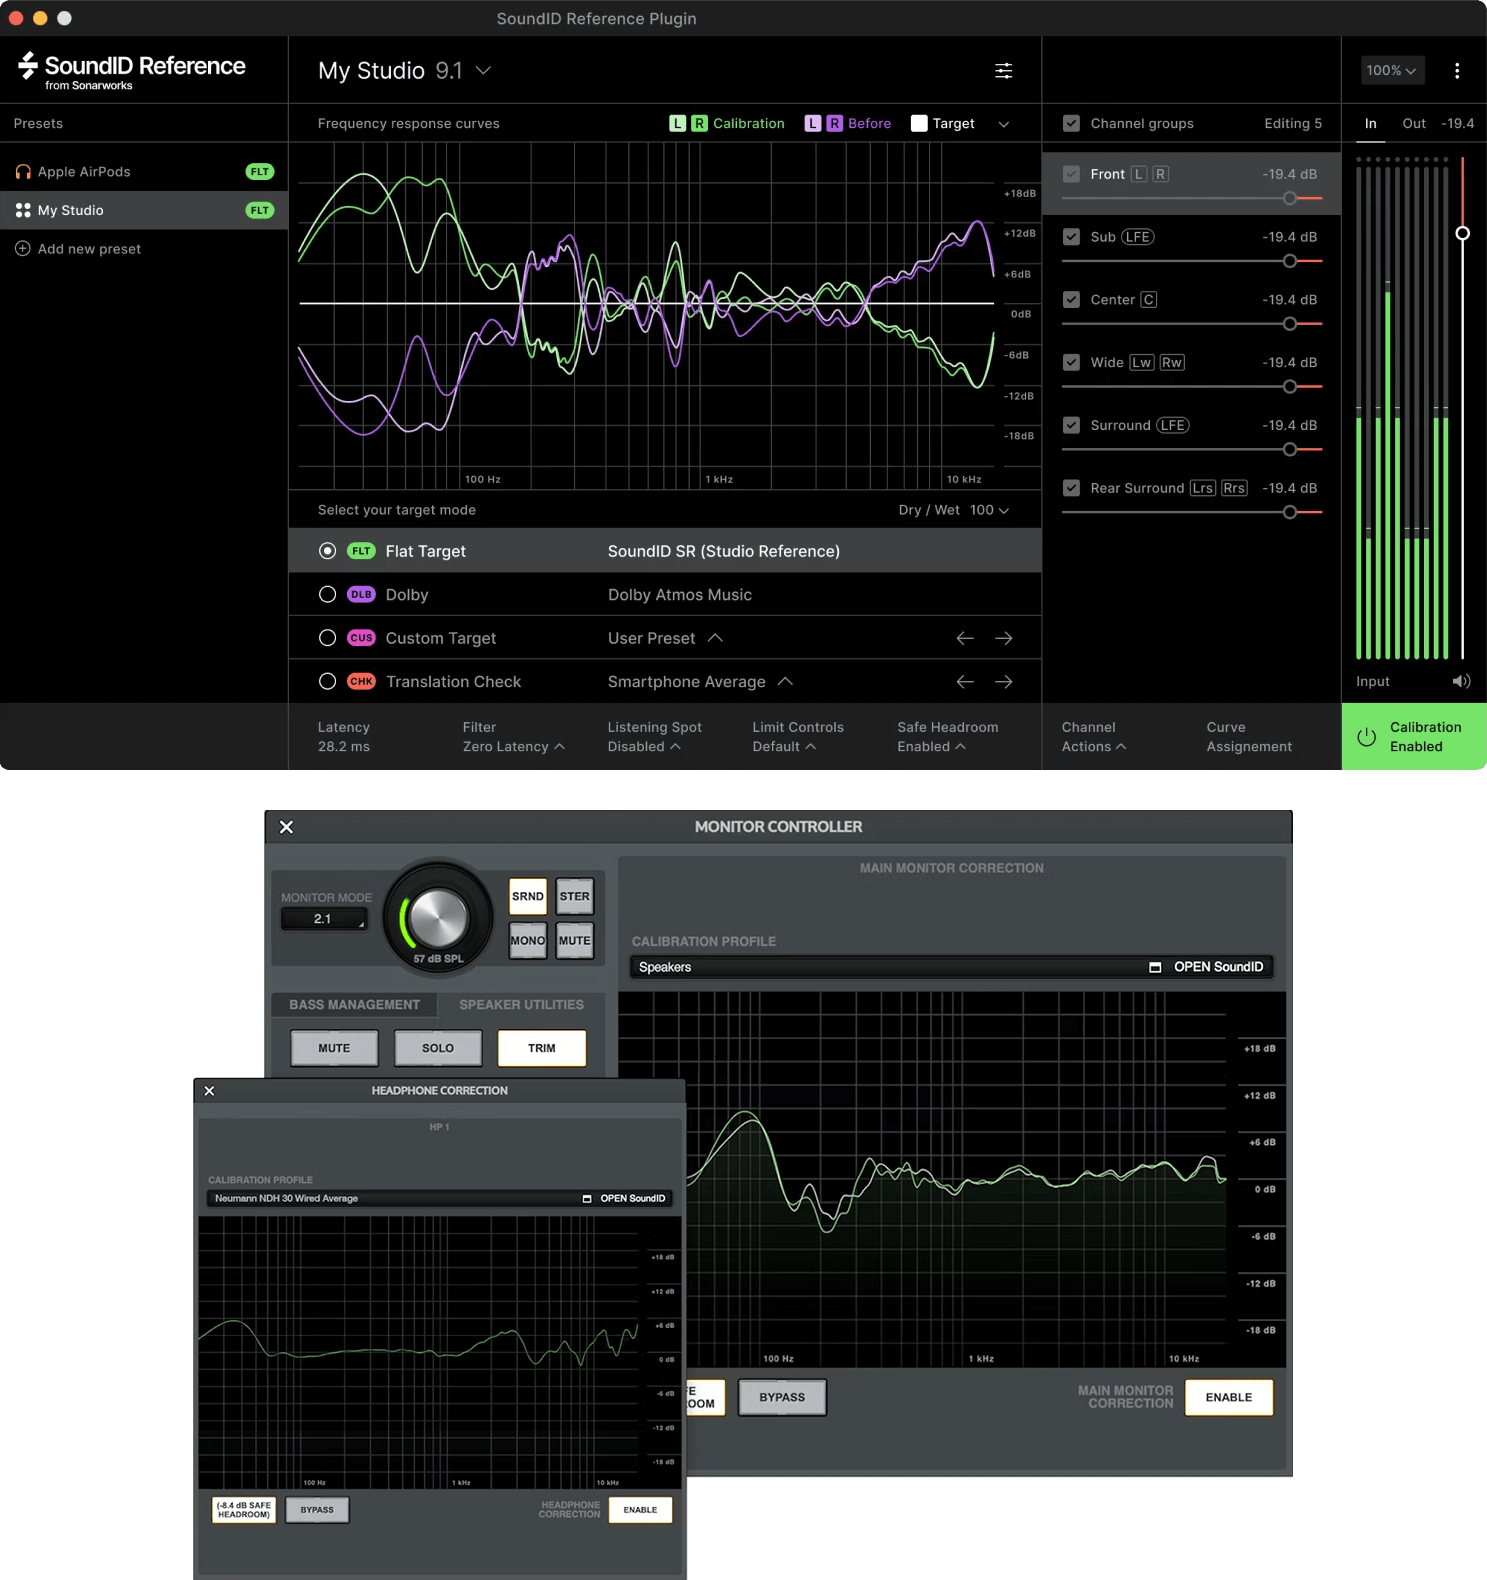1487x1580 pixels.
Task: Click ENABLE for Main Monitor Correction
Action: pyautogui.click(x=1229, y=1398)
